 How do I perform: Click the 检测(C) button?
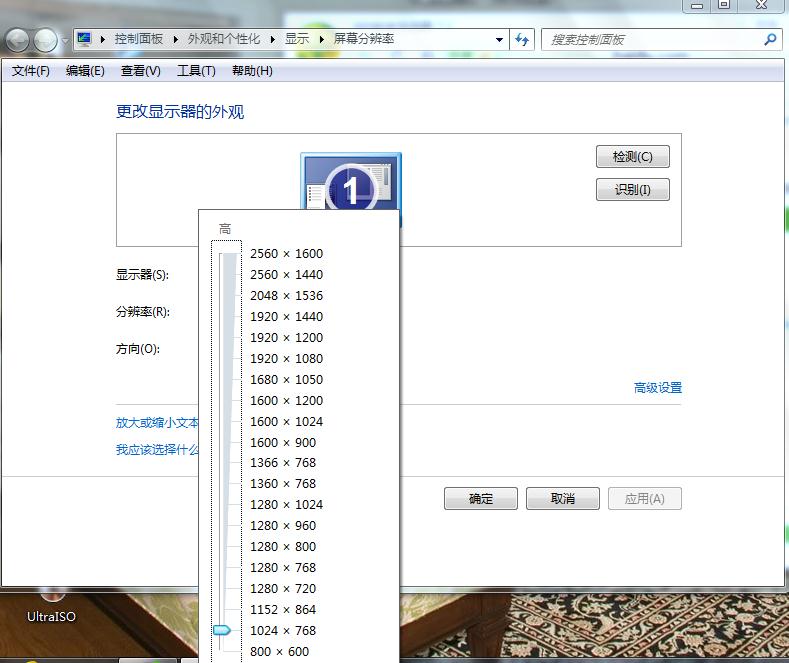click(x=633, y=156)
